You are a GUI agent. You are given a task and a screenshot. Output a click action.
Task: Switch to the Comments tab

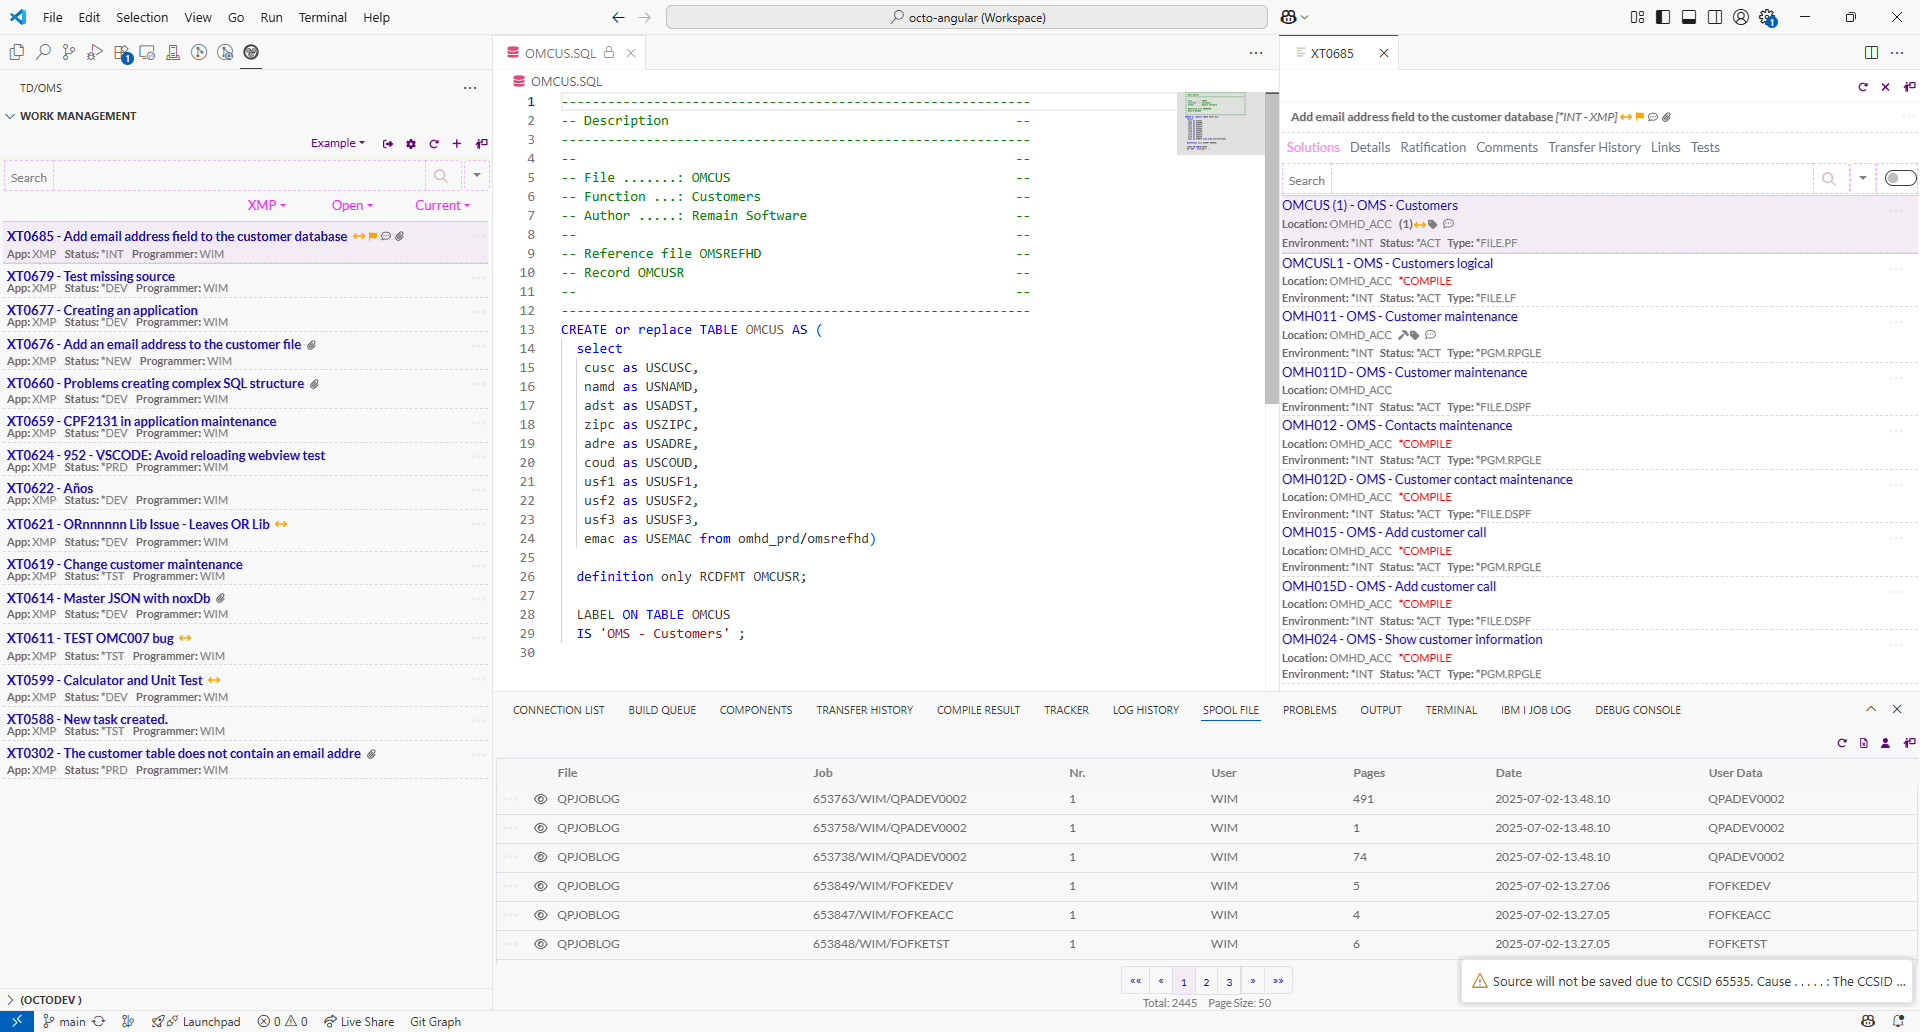1507,147
